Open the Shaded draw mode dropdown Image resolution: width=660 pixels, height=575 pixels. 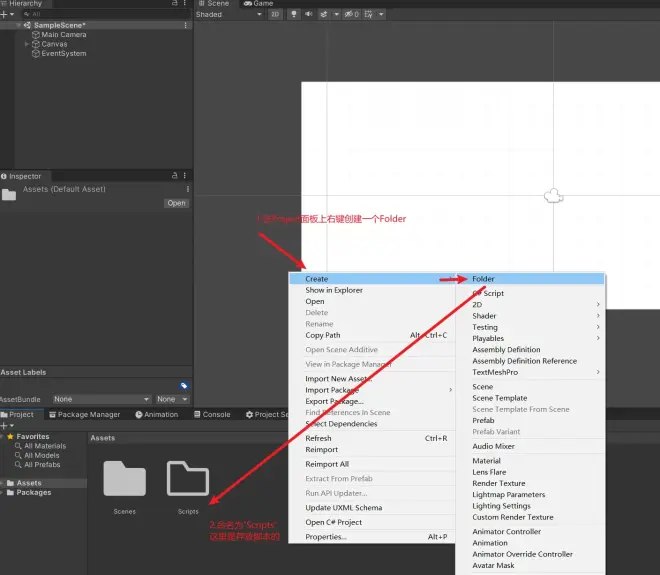[229, 14]
